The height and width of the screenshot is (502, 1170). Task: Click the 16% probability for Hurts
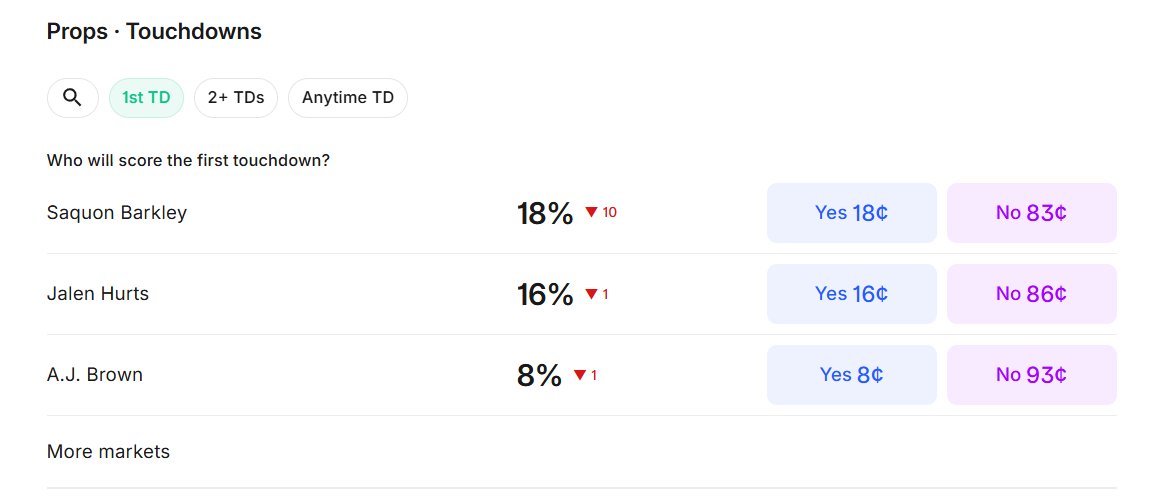(x=545, y=295)
